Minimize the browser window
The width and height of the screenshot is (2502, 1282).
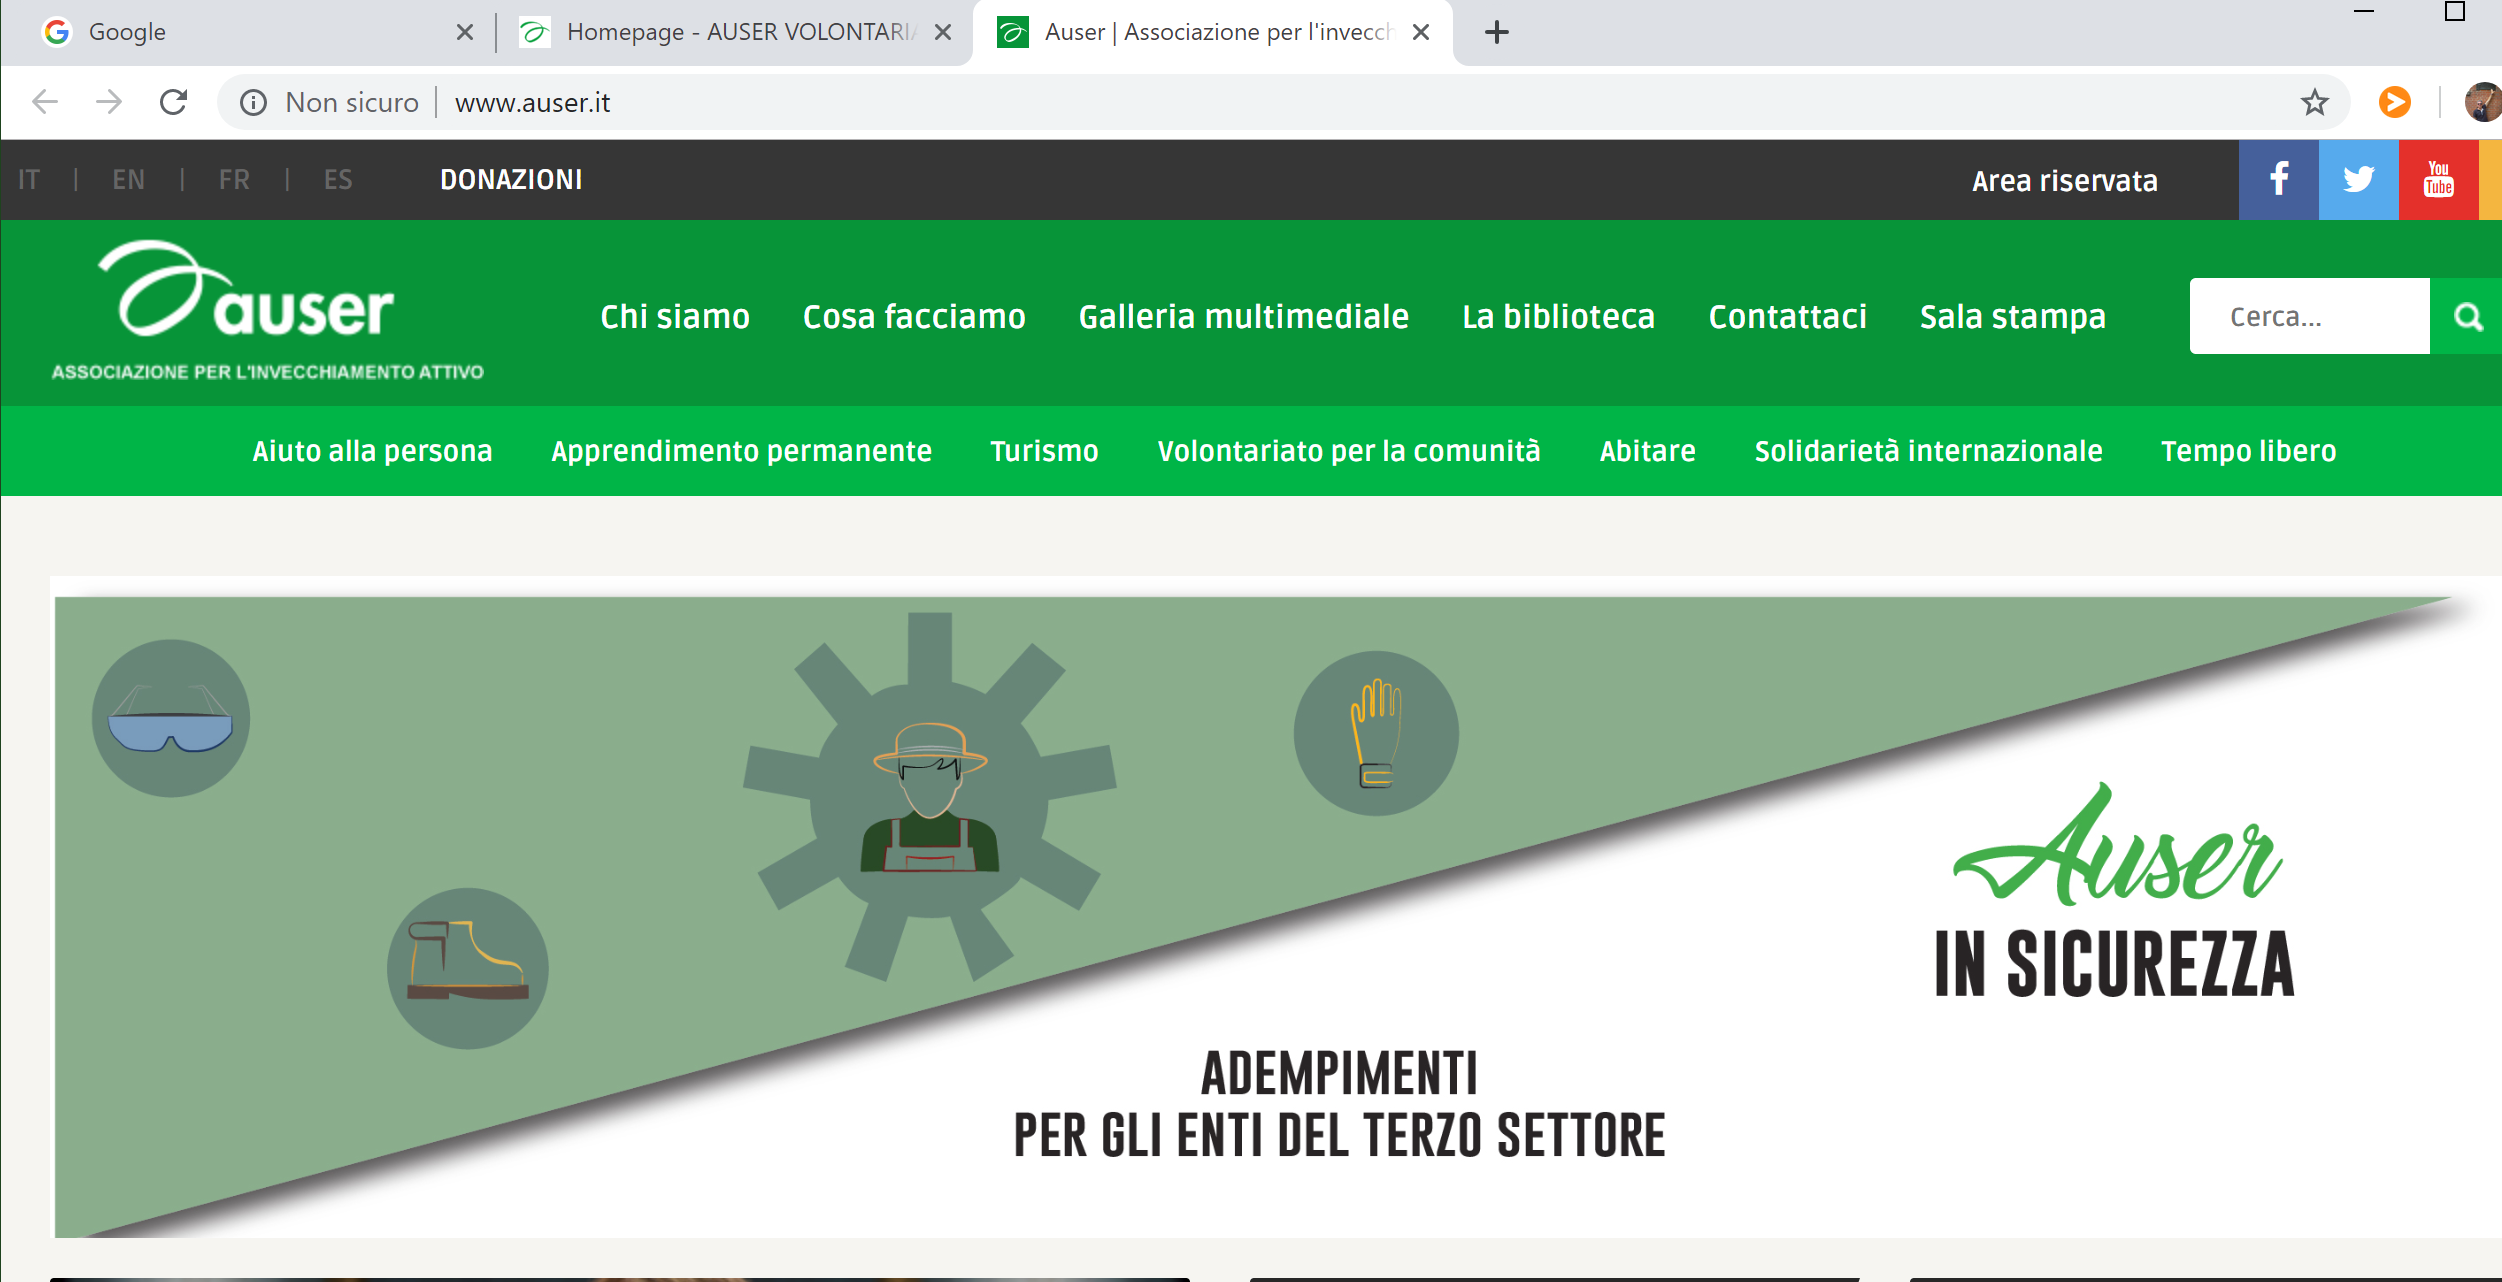tap(2364, 12)
